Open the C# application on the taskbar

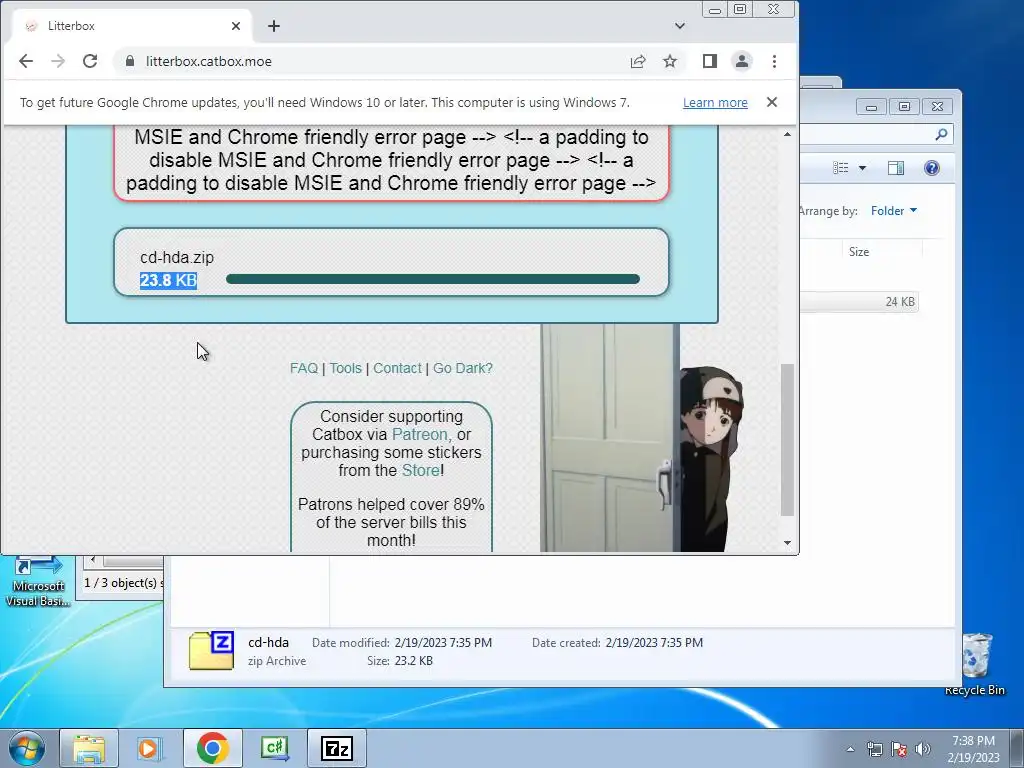(x=274, y=748)
